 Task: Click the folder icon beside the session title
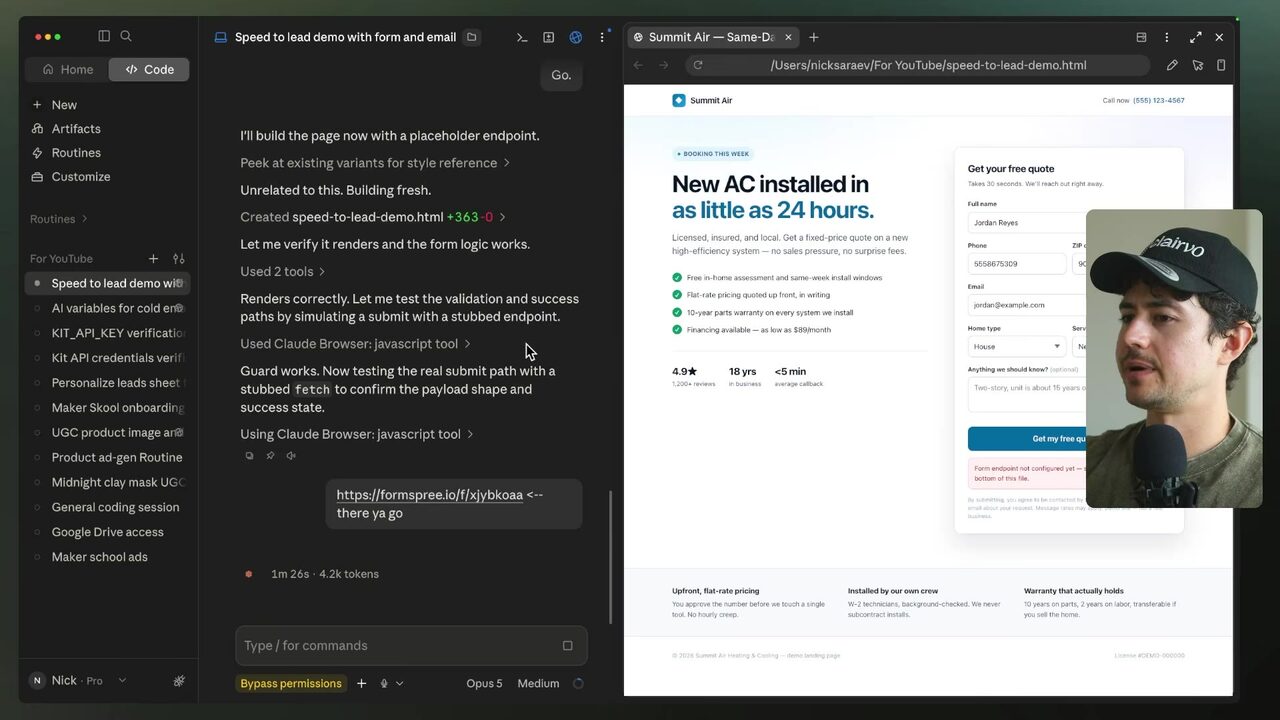(x=472, y=37)
